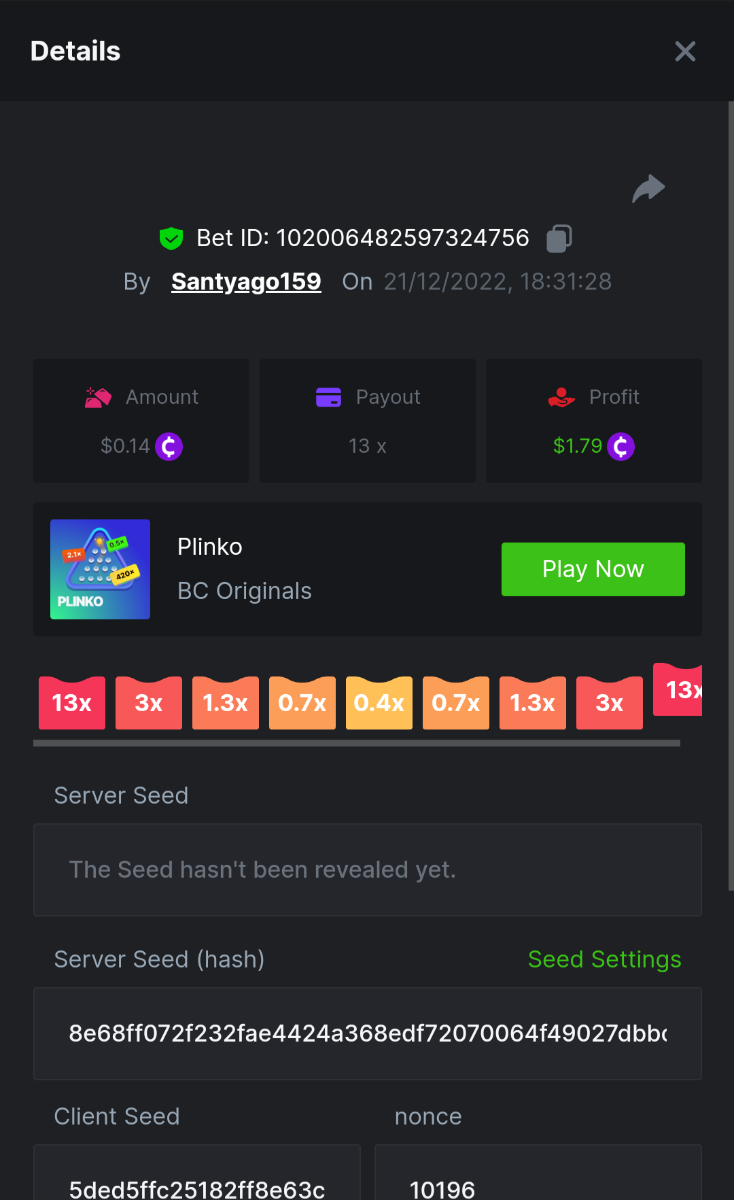Click the Amount label icon
The width and height of the screenshot is (734, 1200).
tap(98, 397)
